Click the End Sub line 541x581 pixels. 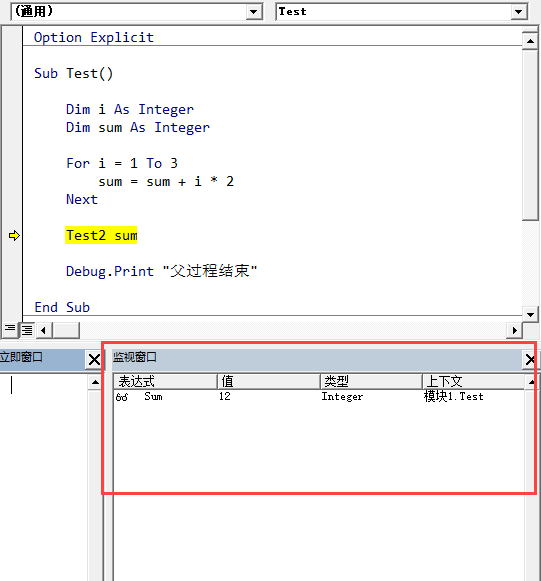tap(62, 307)
